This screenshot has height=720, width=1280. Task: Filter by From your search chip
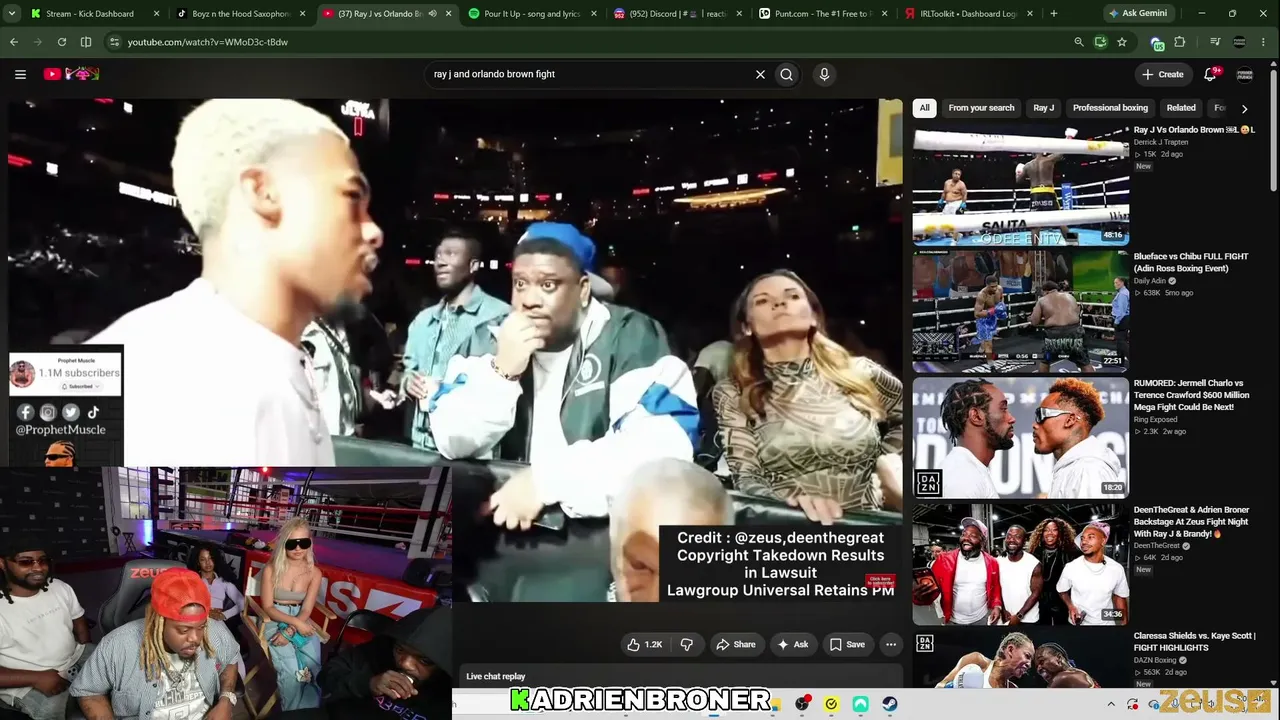tap(981, 108)
